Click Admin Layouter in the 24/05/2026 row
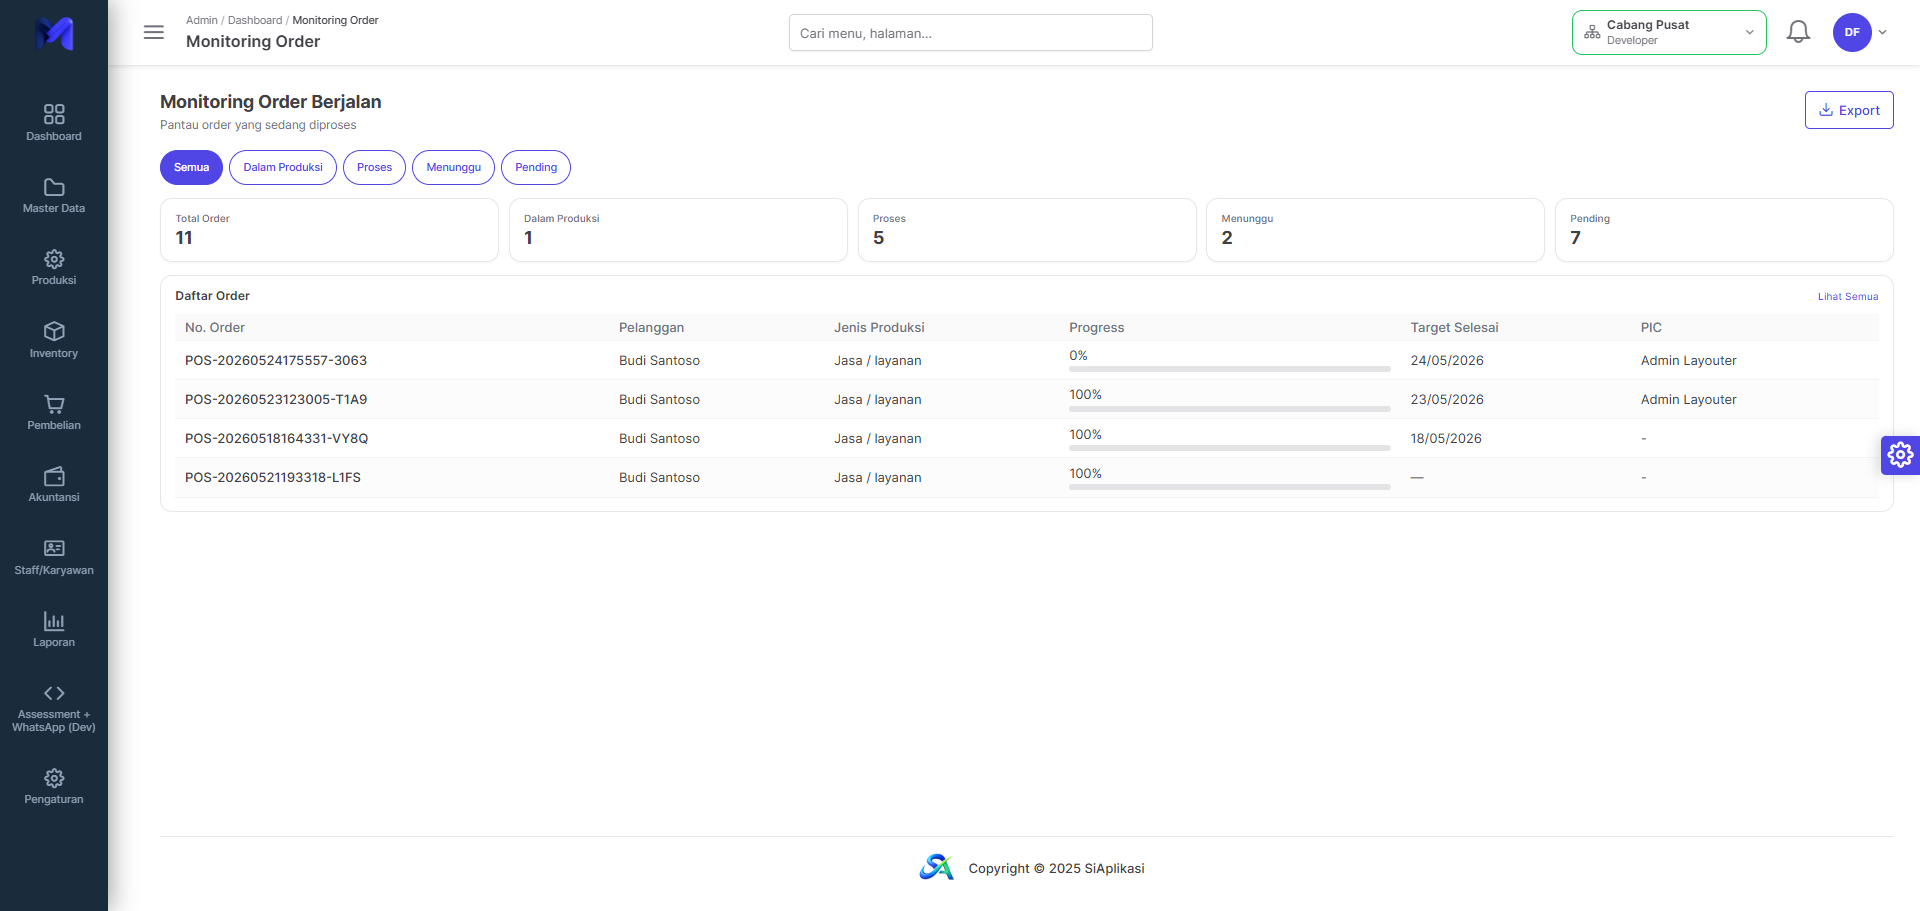Screen dimensions: 1920x911 [1688, 360]
